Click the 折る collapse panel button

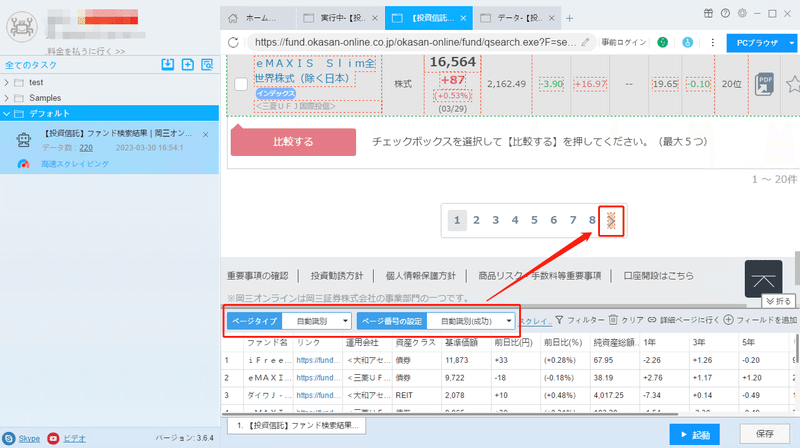pos(778,301)
